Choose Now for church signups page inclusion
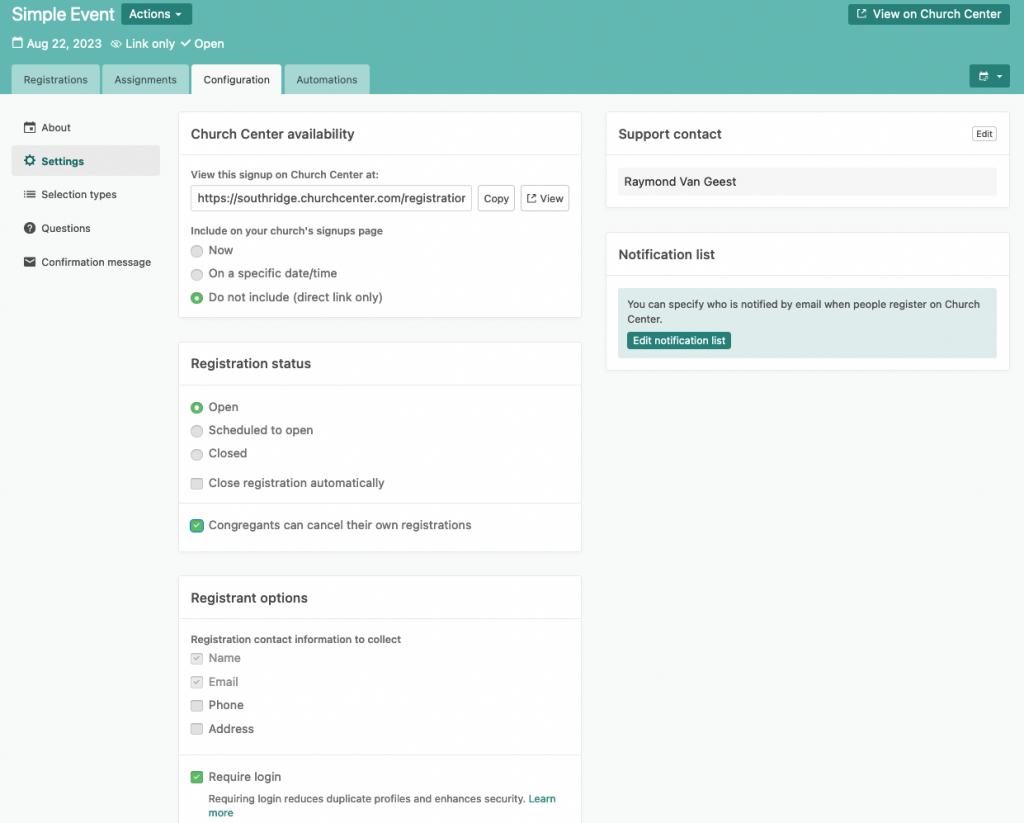The width and height of the screenshot is (1024, 823). (x=197, y=251)
